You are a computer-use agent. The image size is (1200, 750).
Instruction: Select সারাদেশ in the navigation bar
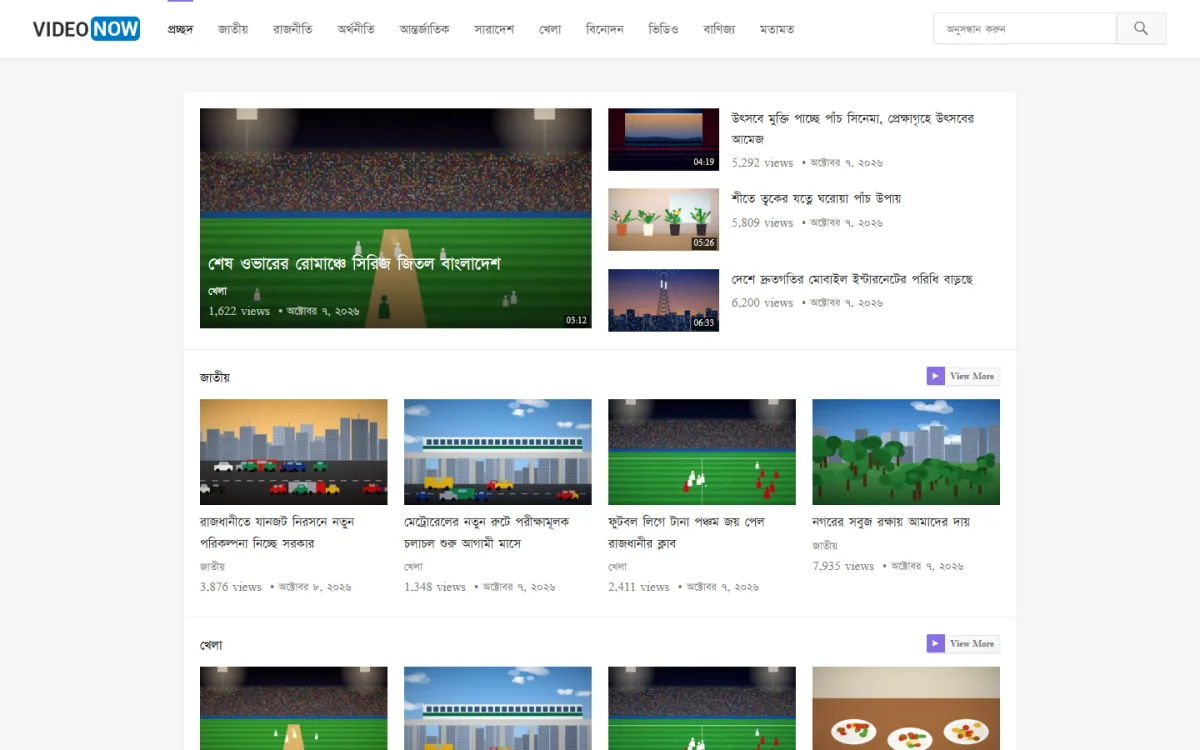494,29
